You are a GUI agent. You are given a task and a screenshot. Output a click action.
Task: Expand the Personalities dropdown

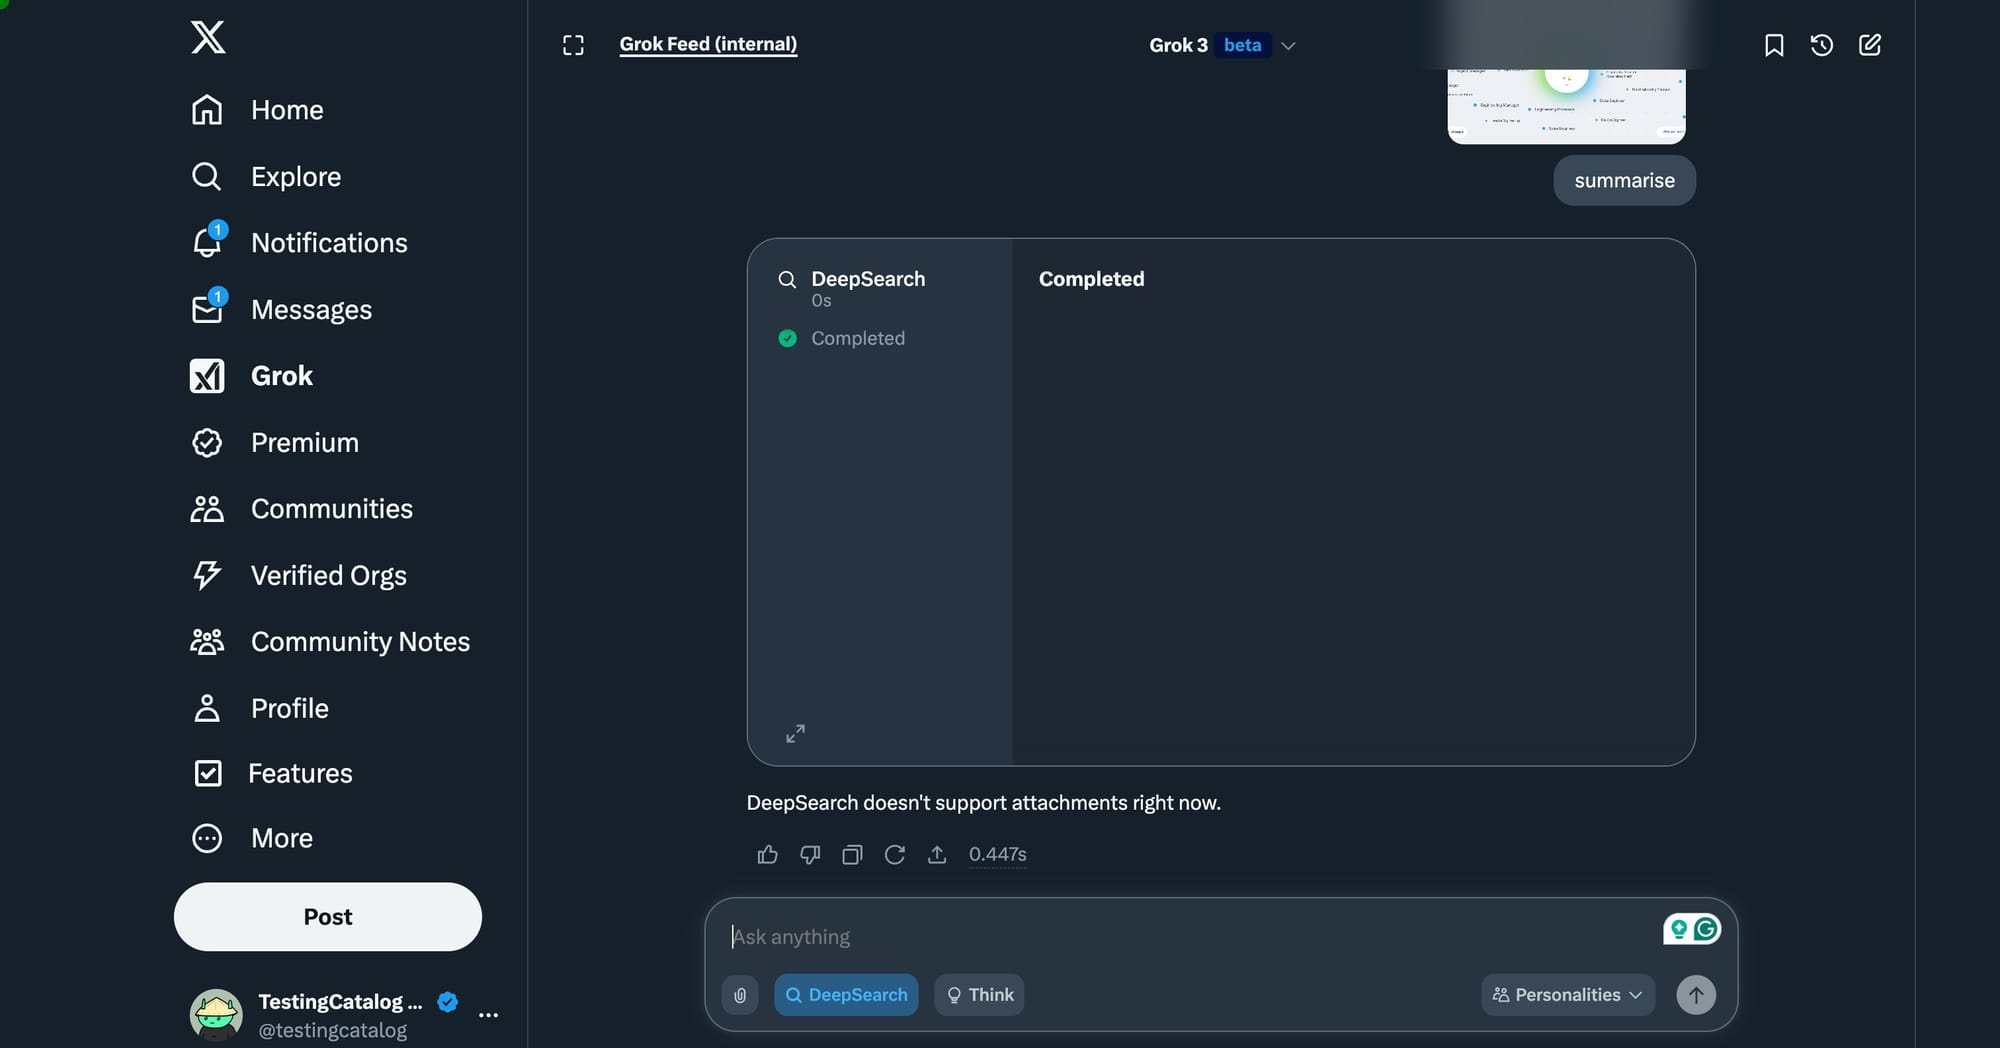point(1567,995)
